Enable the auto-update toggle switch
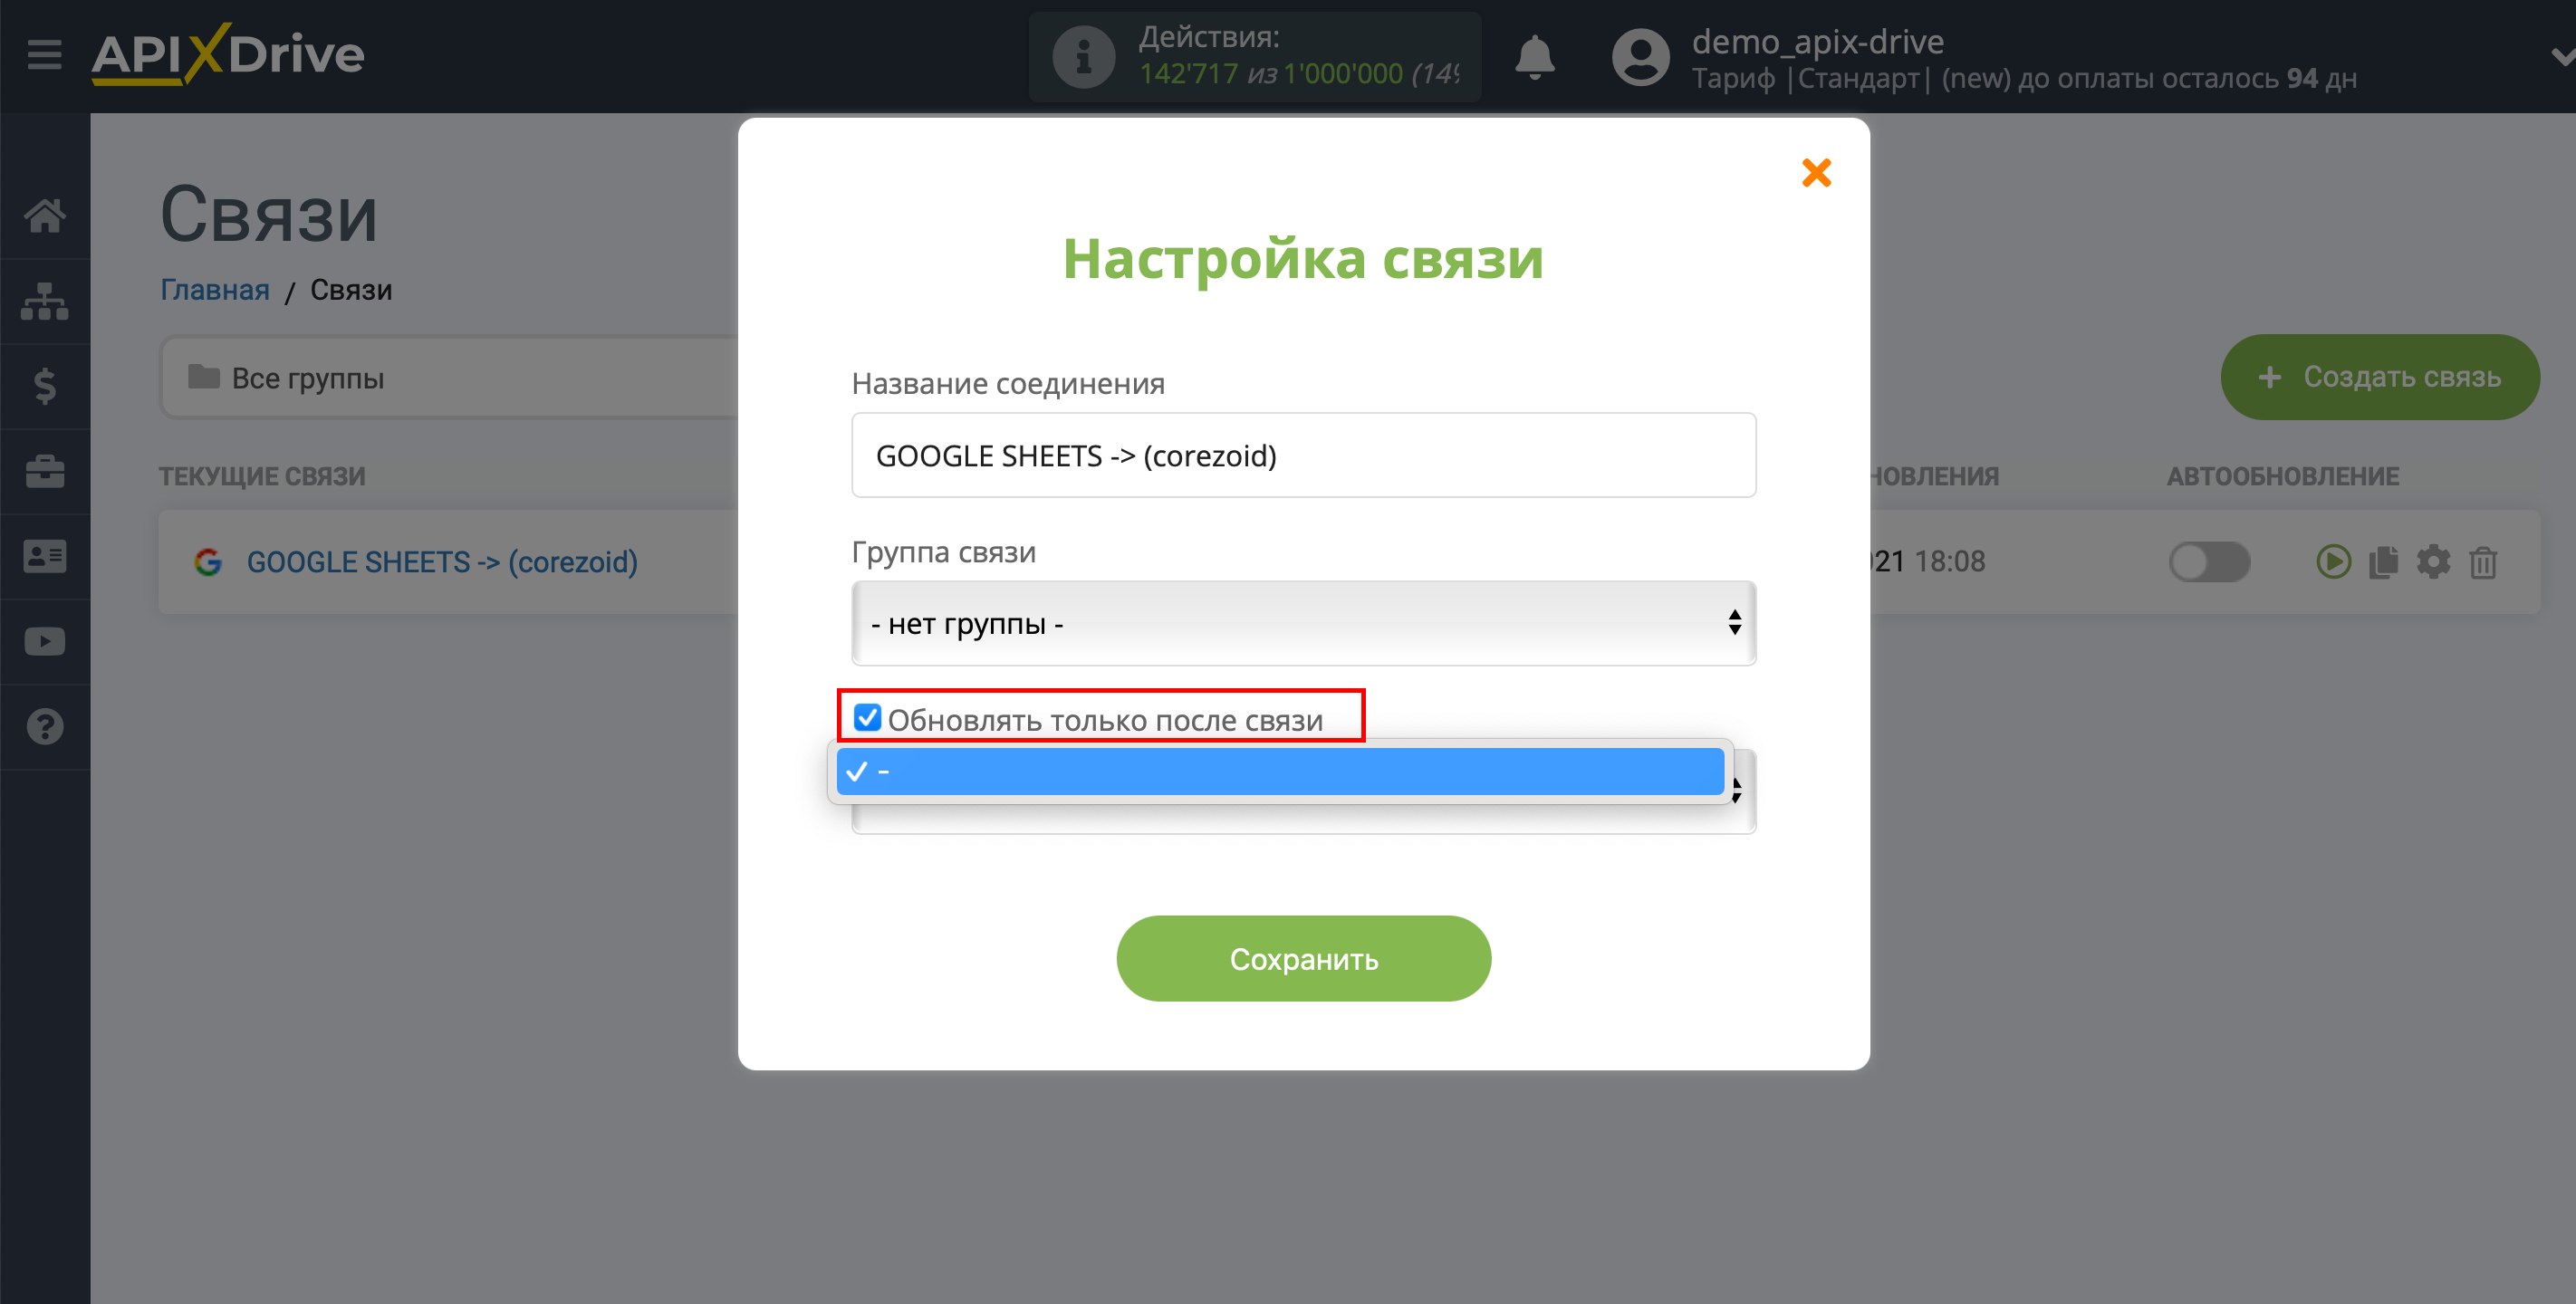The height and width of the screenshot is (1304, 2576). pos(2206,561)
